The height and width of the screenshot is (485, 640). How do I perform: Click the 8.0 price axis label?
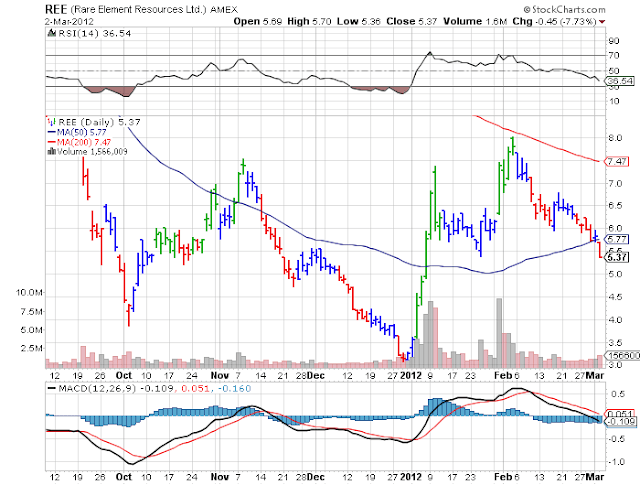[615, 138]
